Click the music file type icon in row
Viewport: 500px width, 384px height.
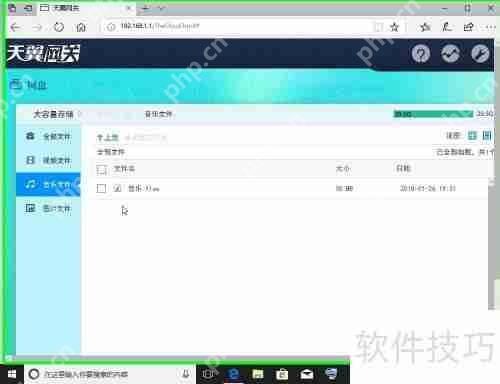117,188
